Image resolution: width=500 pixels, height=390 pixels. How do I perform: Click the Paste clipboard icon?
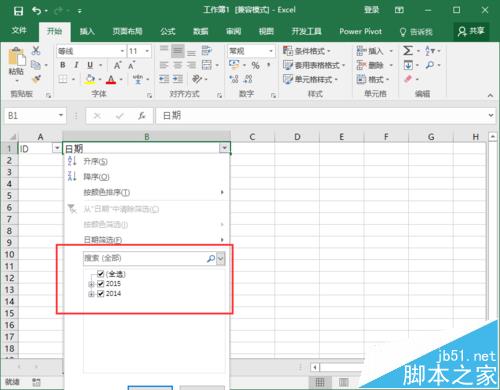pos(17,57)
